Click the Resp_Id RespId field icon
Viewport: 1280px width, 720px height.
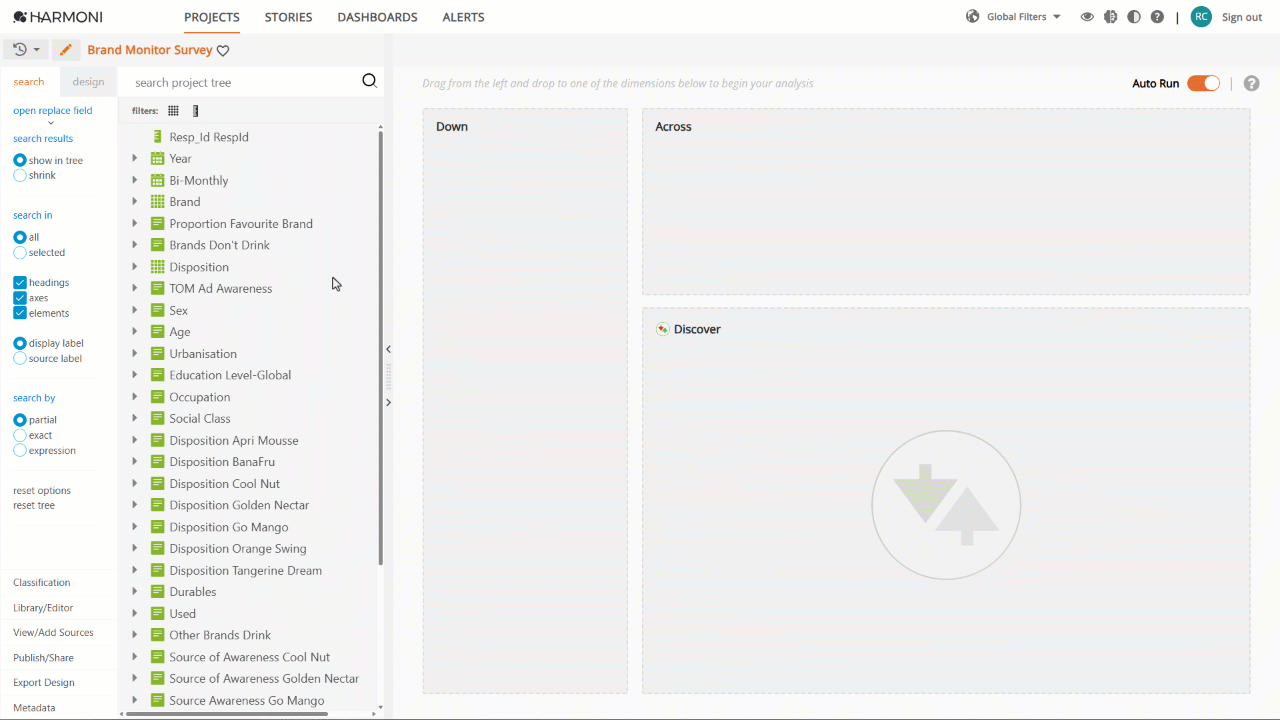tap(157, 136)
